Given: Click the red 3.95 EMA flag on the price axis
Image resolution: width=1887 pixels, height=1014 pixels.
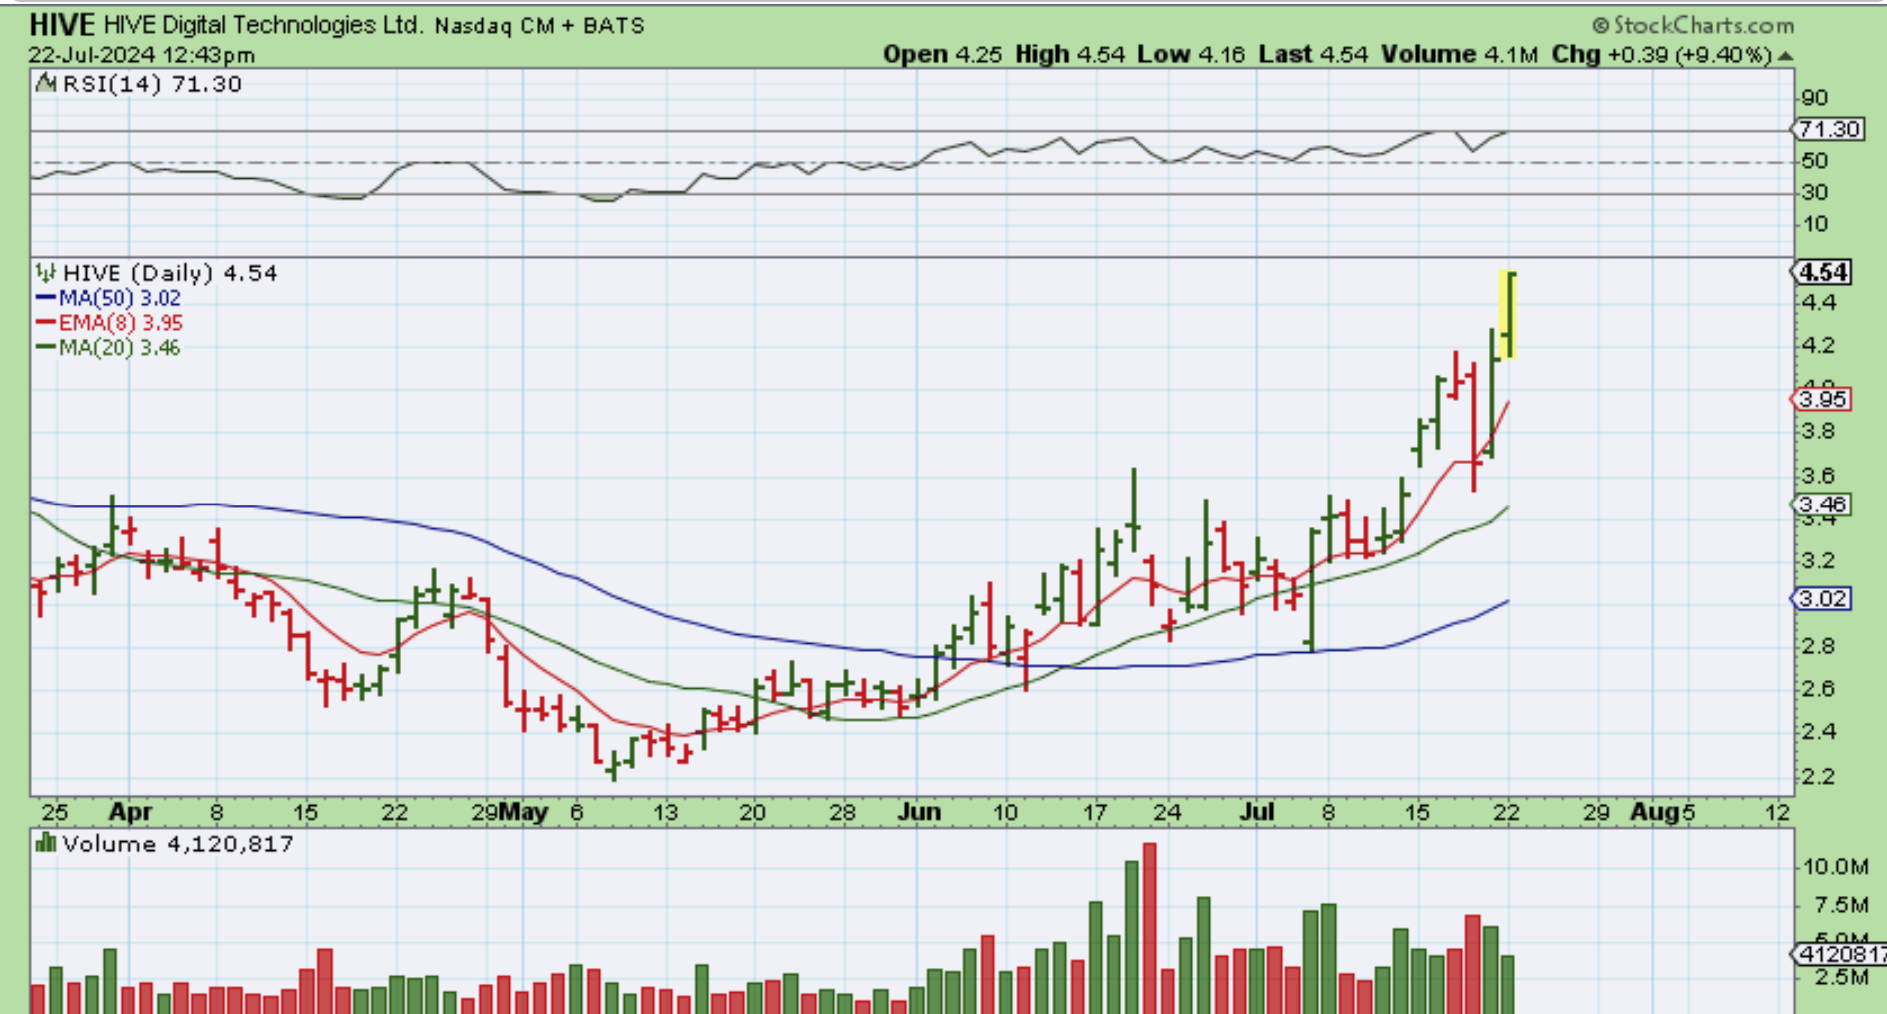Looking at the screenshot, I should point(1821,399).
